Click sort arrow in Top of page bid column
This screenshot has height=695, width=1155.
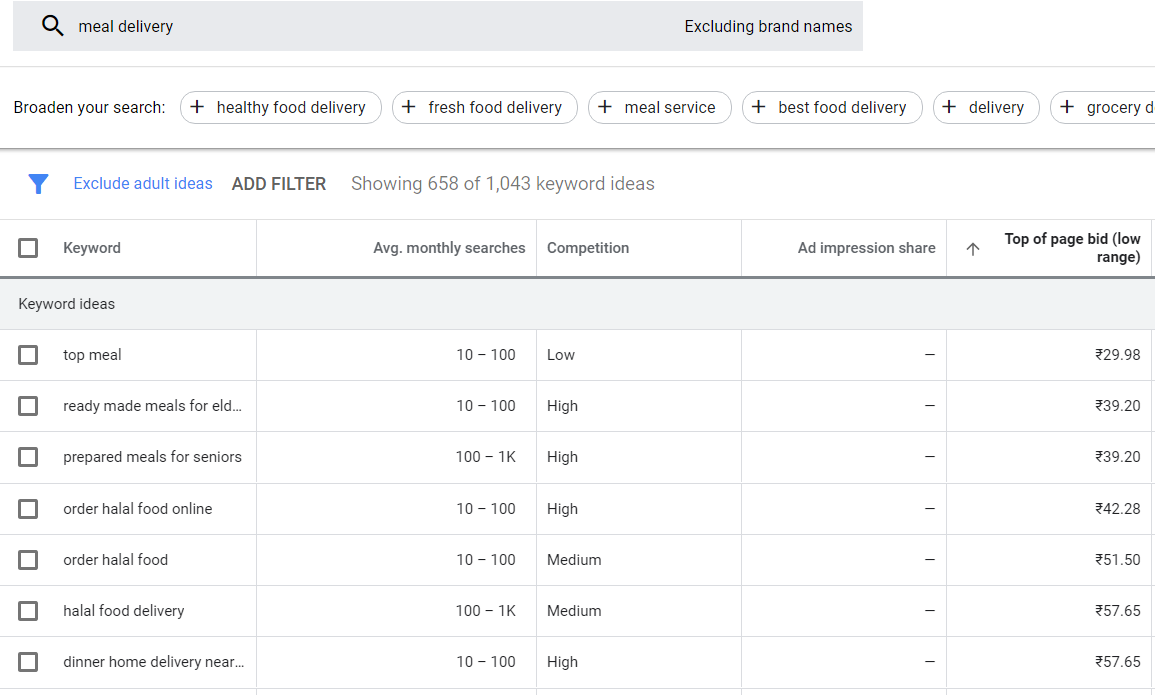(972, 249)
